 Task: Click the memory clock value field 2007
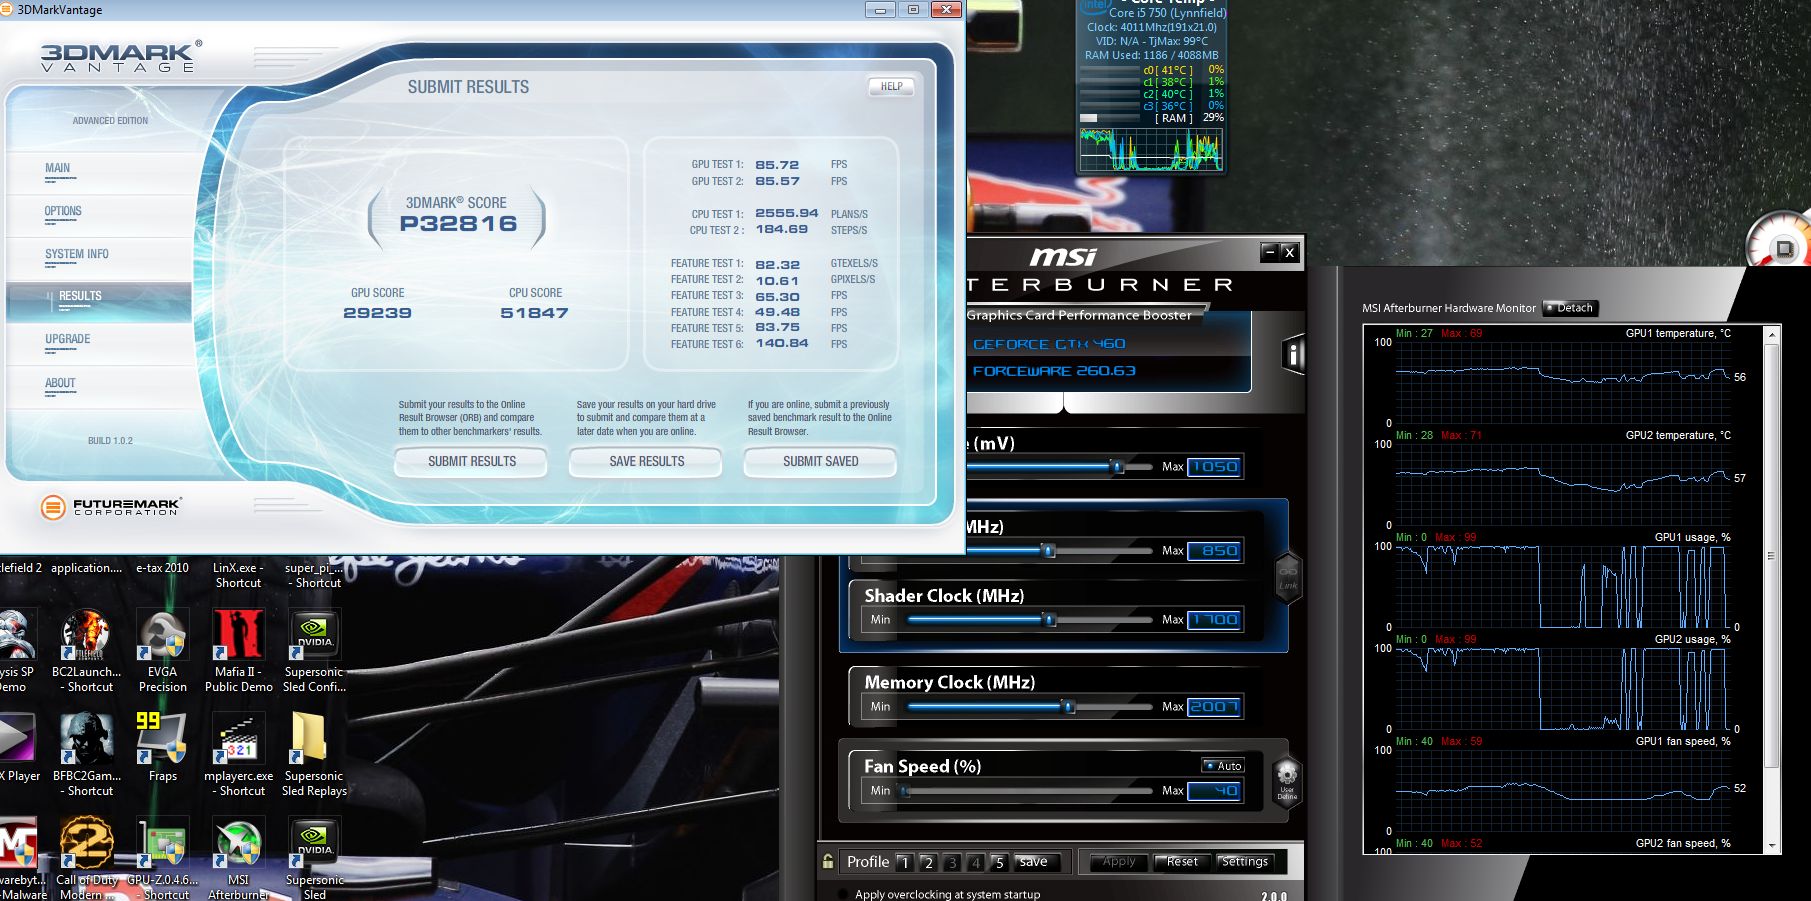click(1214, 707)
